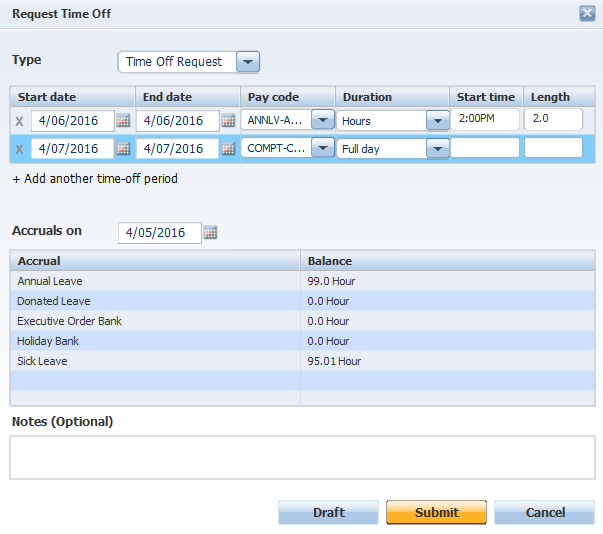Screen dimensions: 603x534
Task: Open calendar picker for first row end date
Action: [x=228, y=121]
